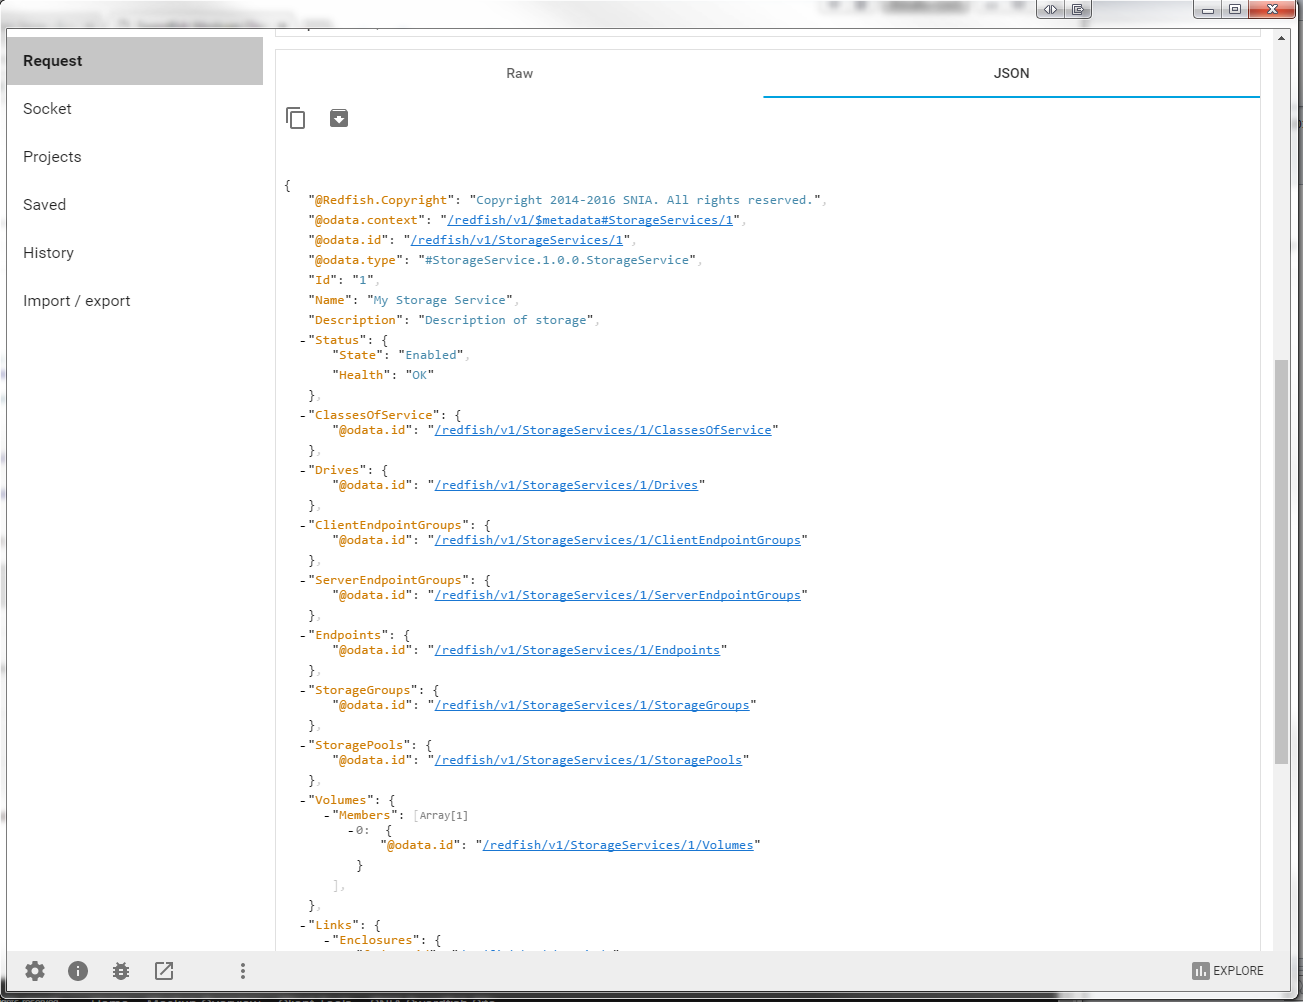Open the settings gear icon
1303x1002 pixels.
(35, 971)
